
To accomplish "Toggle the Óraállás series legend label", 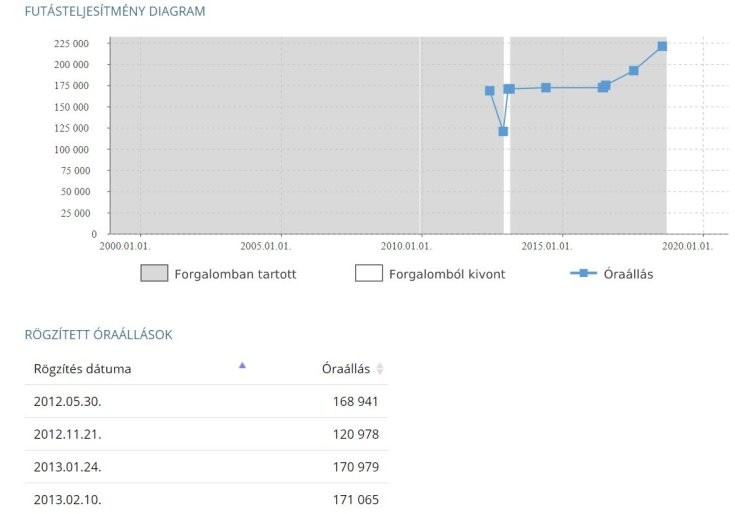I will pyautogui.click(x=629, y=274).
